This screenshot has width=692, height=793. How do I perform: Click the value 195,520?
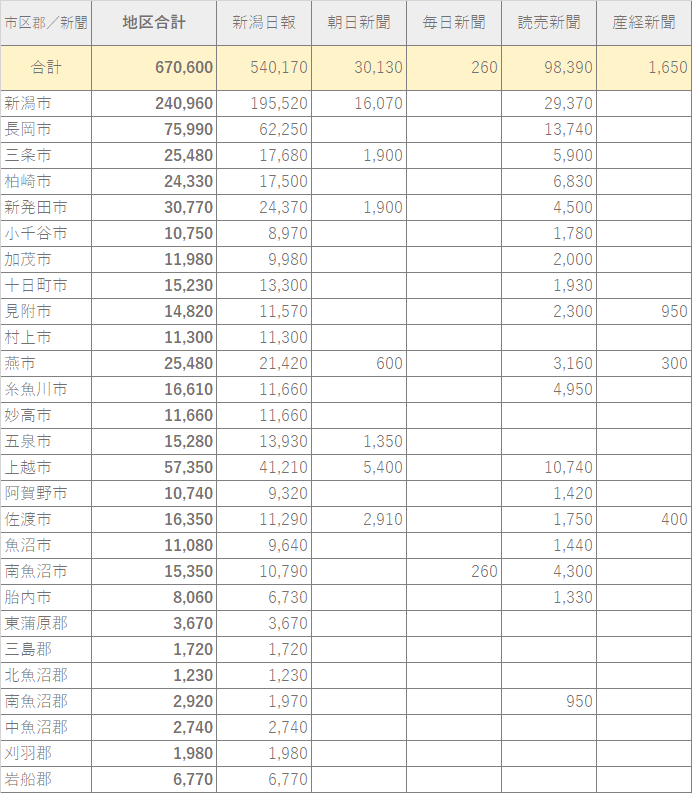[x=279, y=103]
